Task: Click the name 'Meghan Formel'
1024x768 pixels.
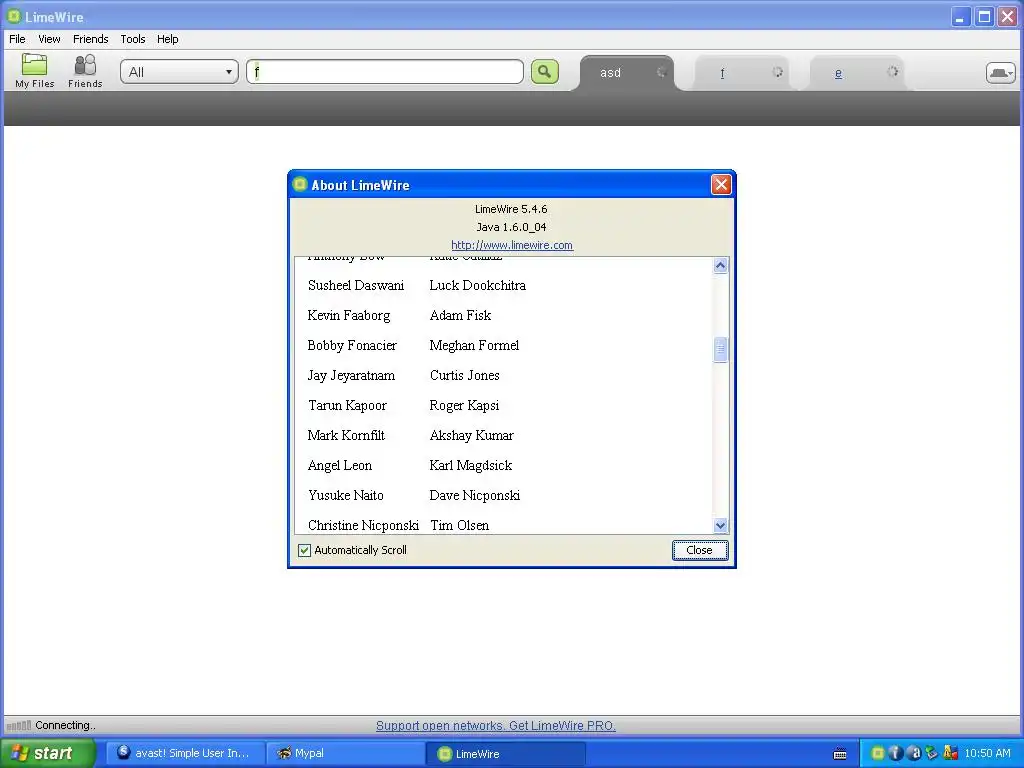Action: [474, 345]
